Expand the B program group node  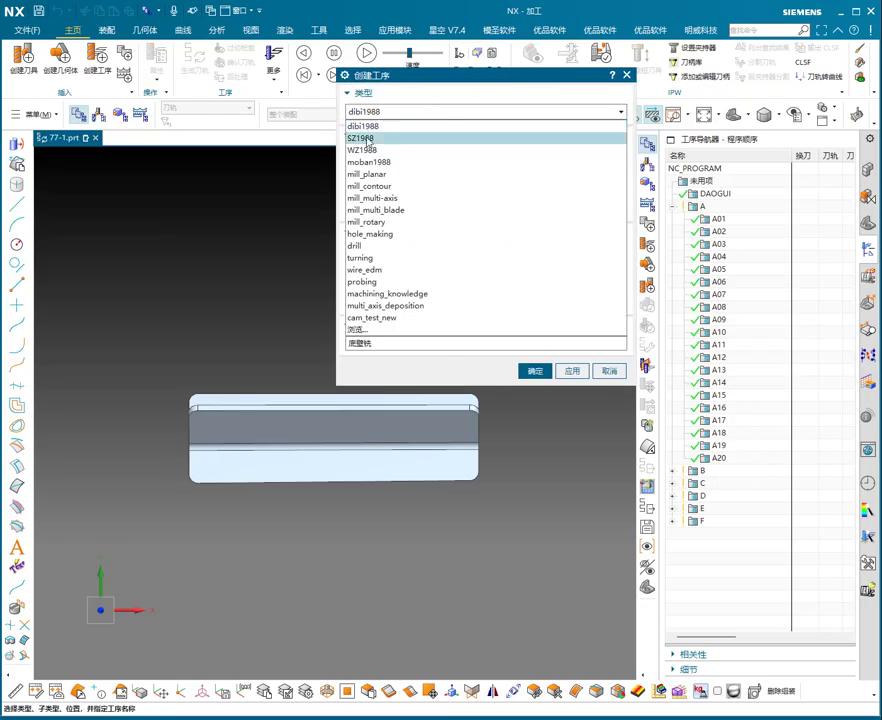672,471
